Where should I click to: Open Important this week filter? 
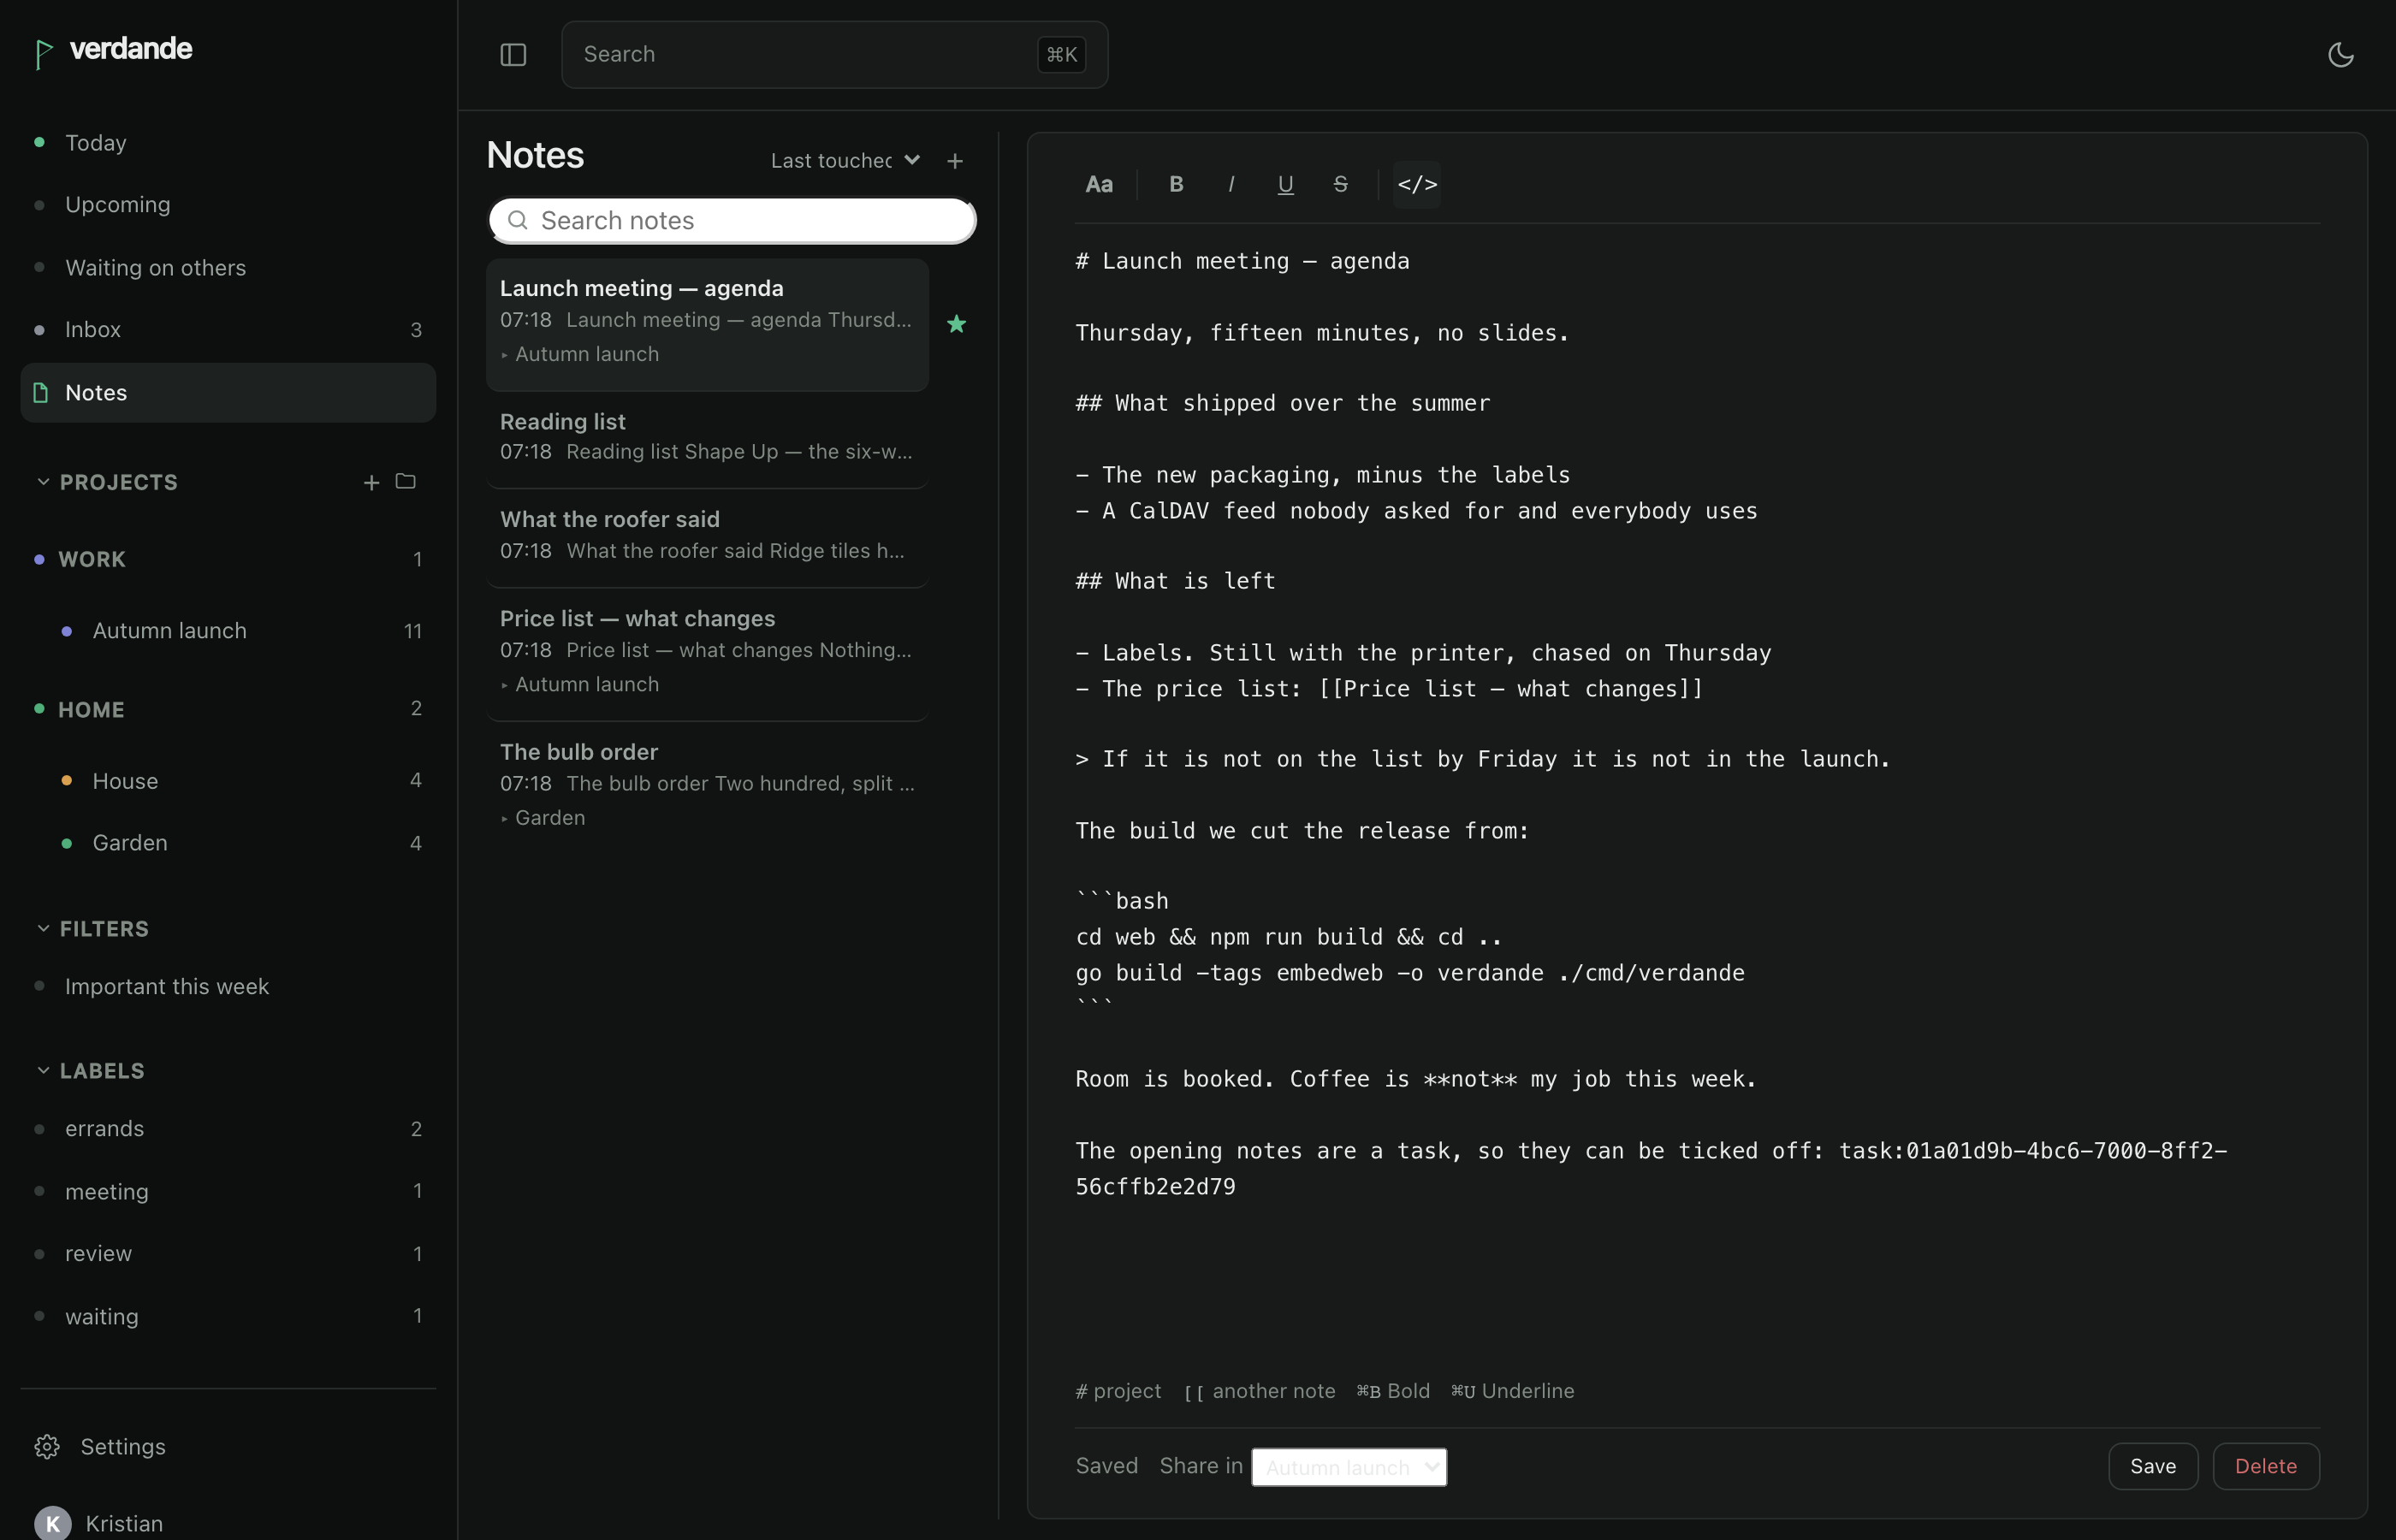pyautogui.click(x=228, y=987)
